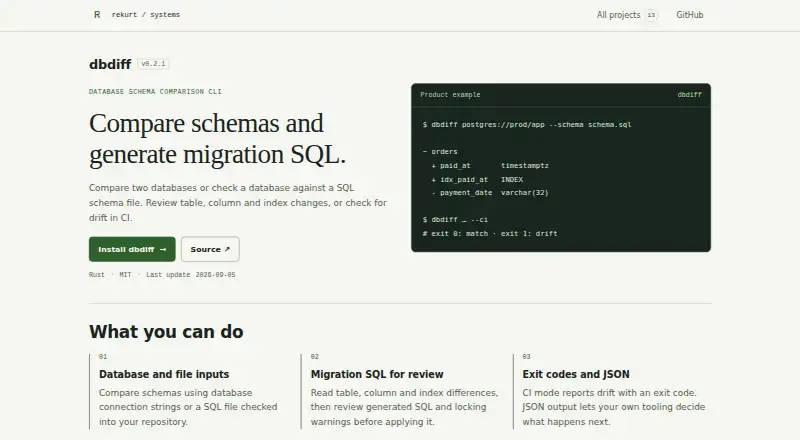Click the exit 0: match exit 1: drift line
The image size is (800, 440).
pos(490,234)
